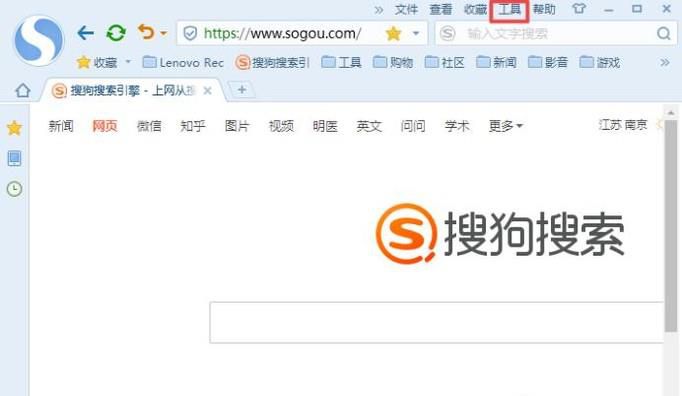Go to 学术 search category
The image size is (682, 396).
457,126
